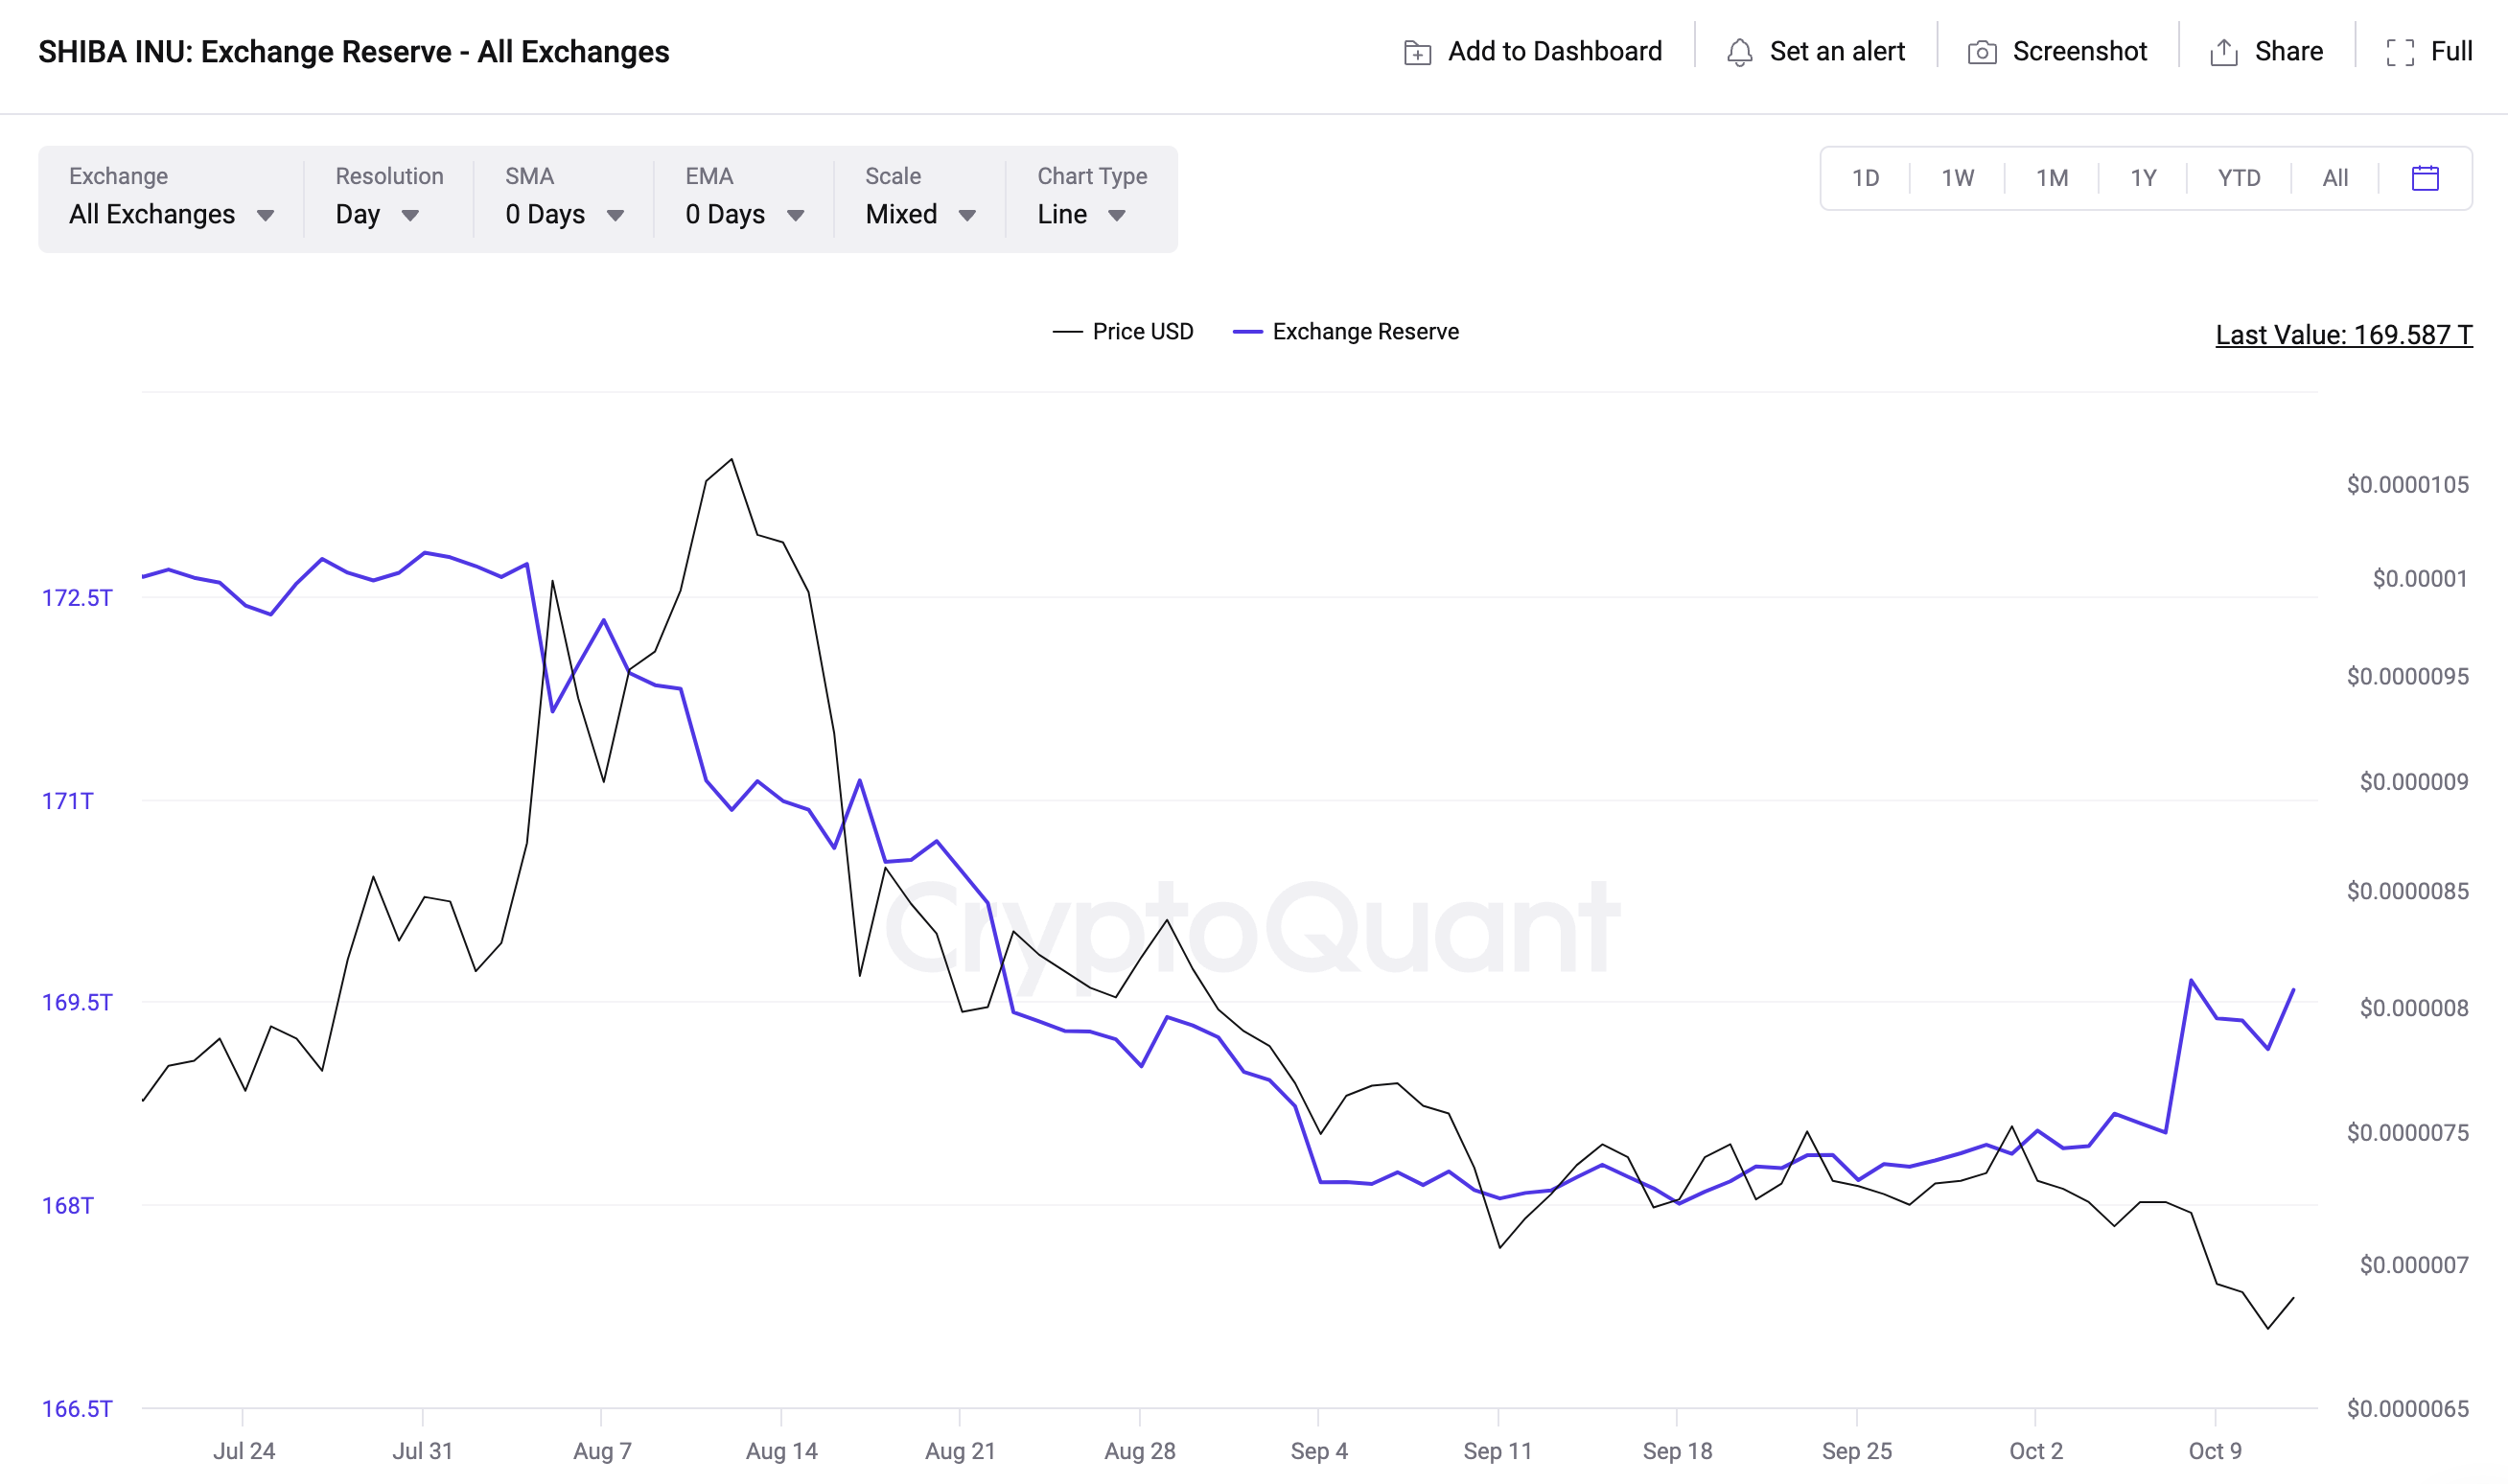Click the $0.00001 price axis label
The image size is (2508, 1484).
click(x=2420, y=578)
